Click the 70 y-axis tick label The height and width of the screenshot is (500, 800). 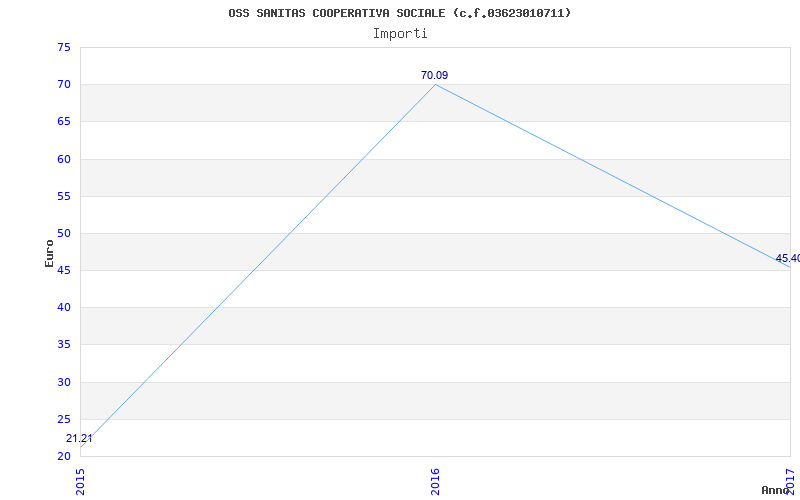tap(64, 85)
